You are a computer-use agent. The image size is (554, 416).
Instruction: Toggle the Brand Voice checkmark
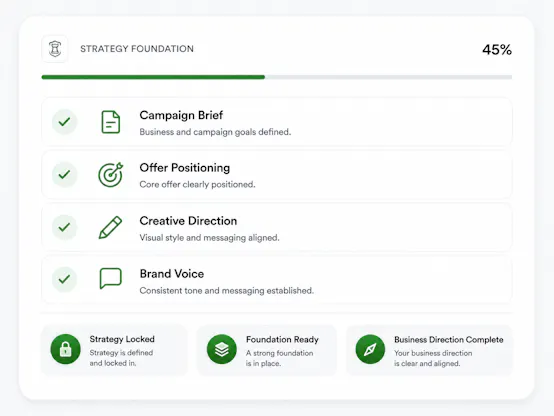(x=64, y=279)
